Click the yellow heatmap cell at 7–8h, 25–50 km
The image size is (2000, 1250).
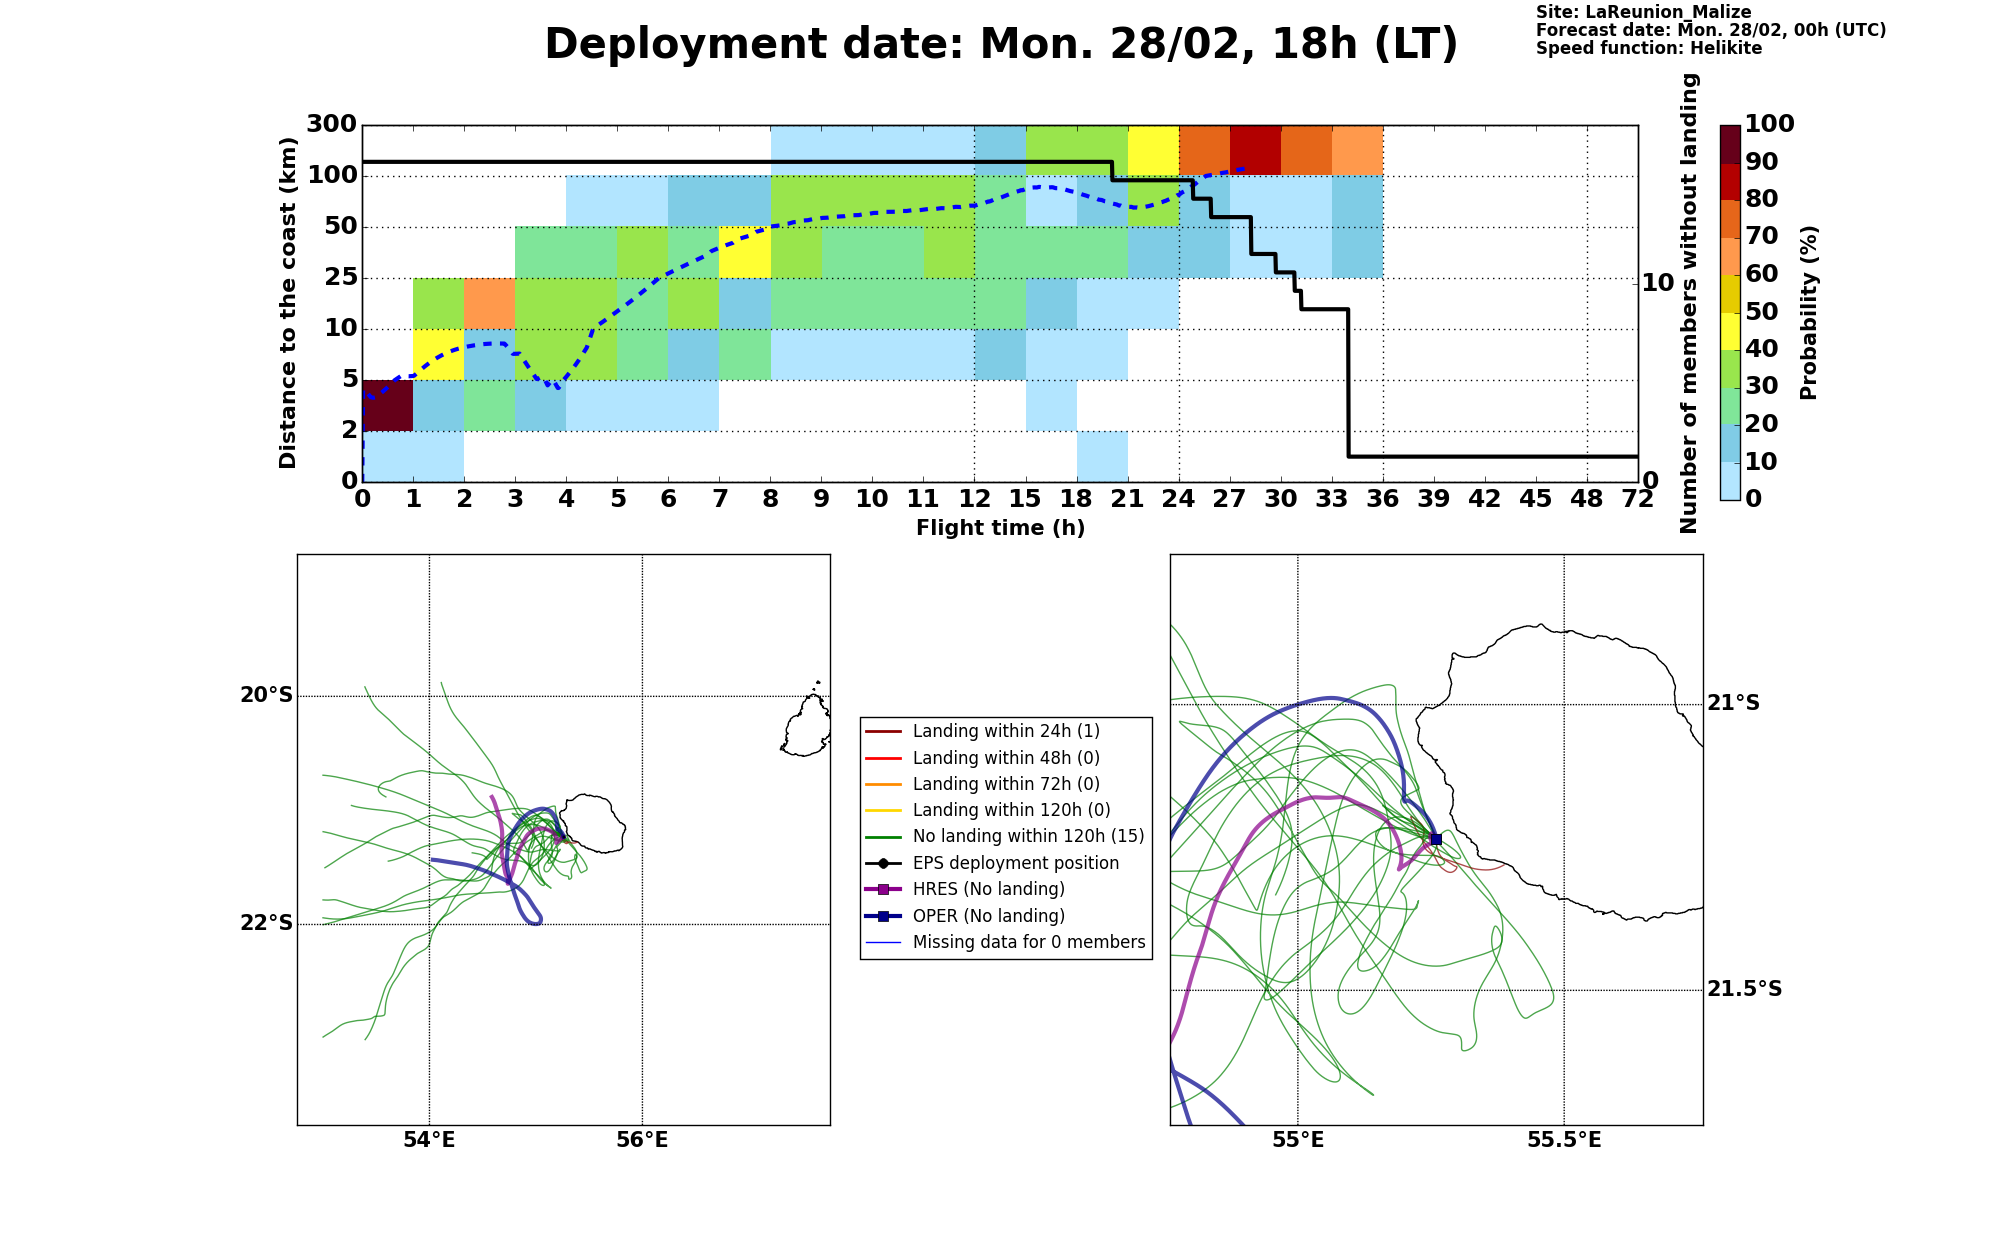(x=745, y=253)
